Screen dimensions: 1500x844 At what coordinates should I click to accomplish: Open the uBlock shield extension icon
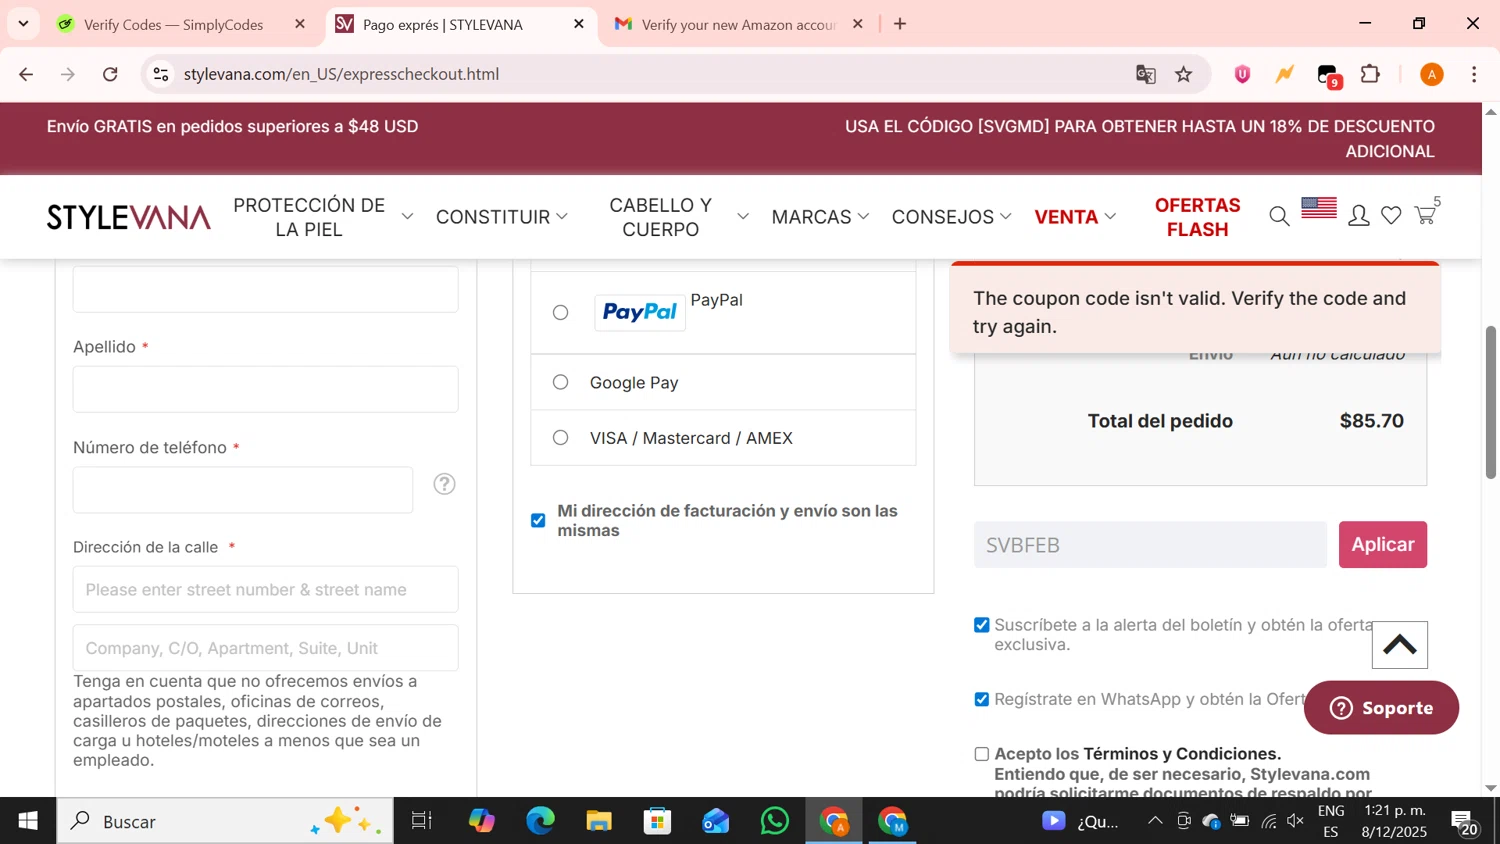pos(1242,74)
